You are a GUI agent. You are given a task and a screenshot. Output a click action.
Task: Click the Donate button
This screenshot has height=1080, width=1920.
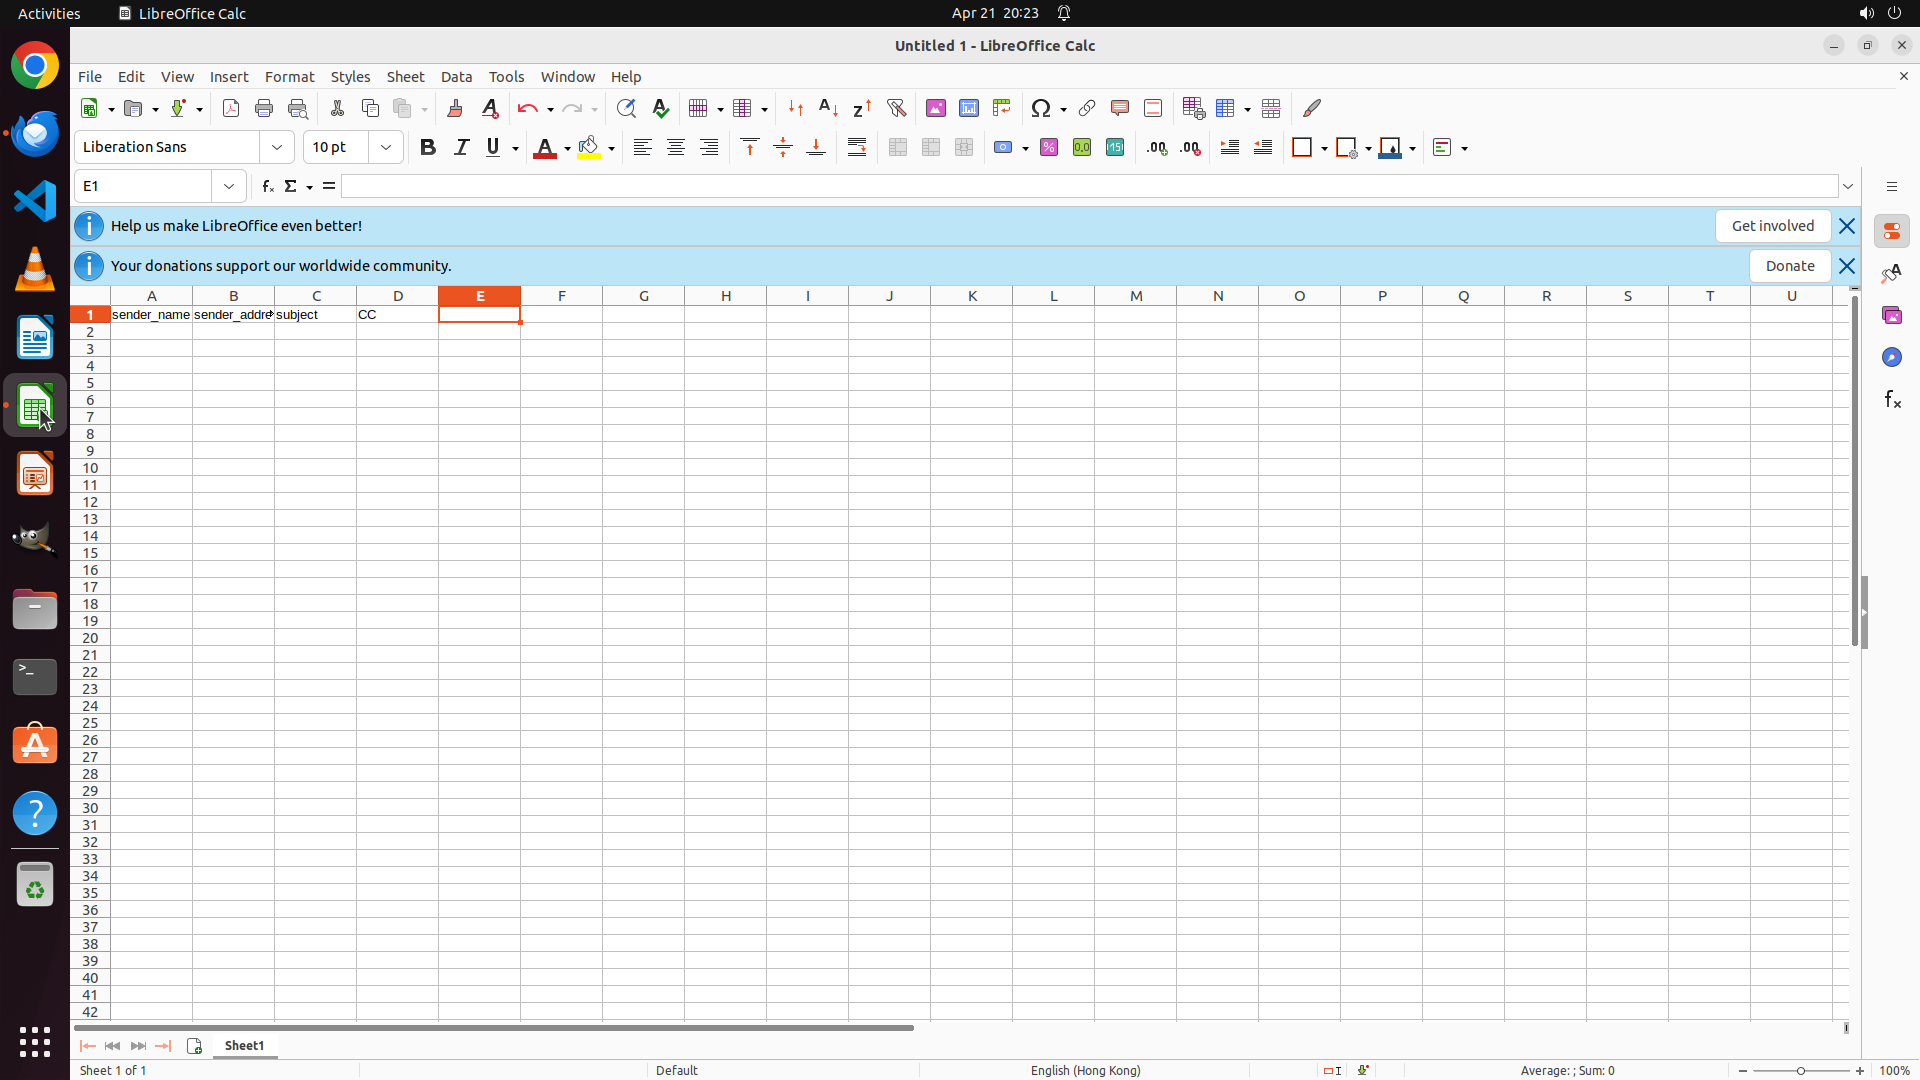1789,266
